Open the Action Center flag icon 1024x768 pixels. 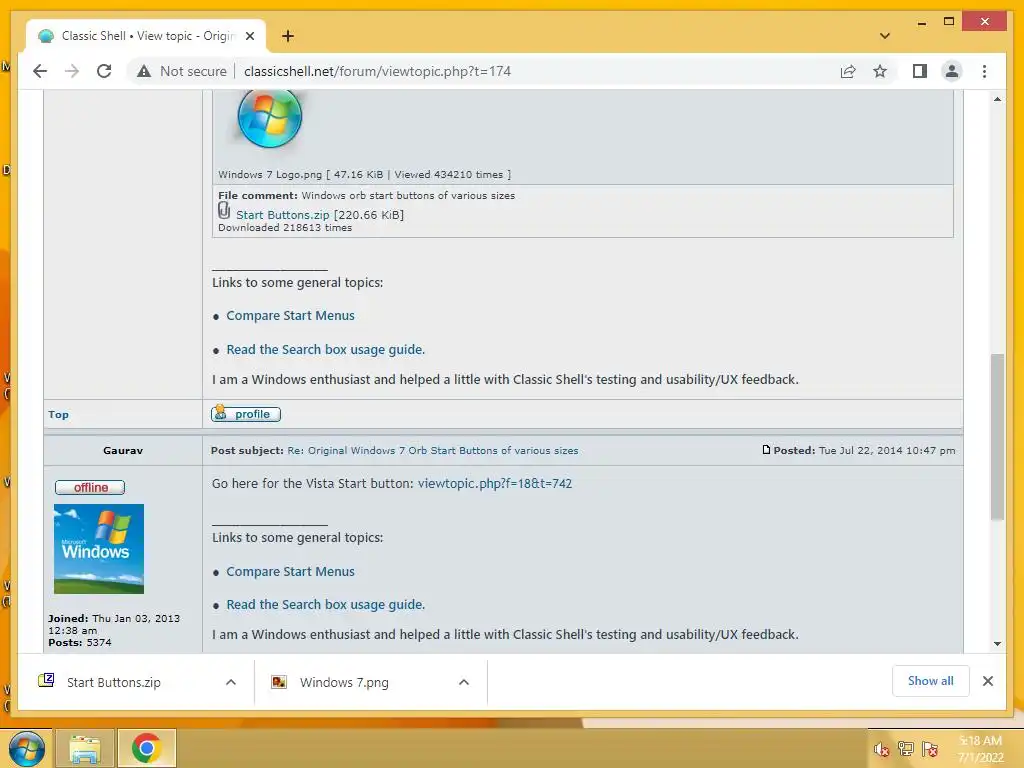pos(930,749)
